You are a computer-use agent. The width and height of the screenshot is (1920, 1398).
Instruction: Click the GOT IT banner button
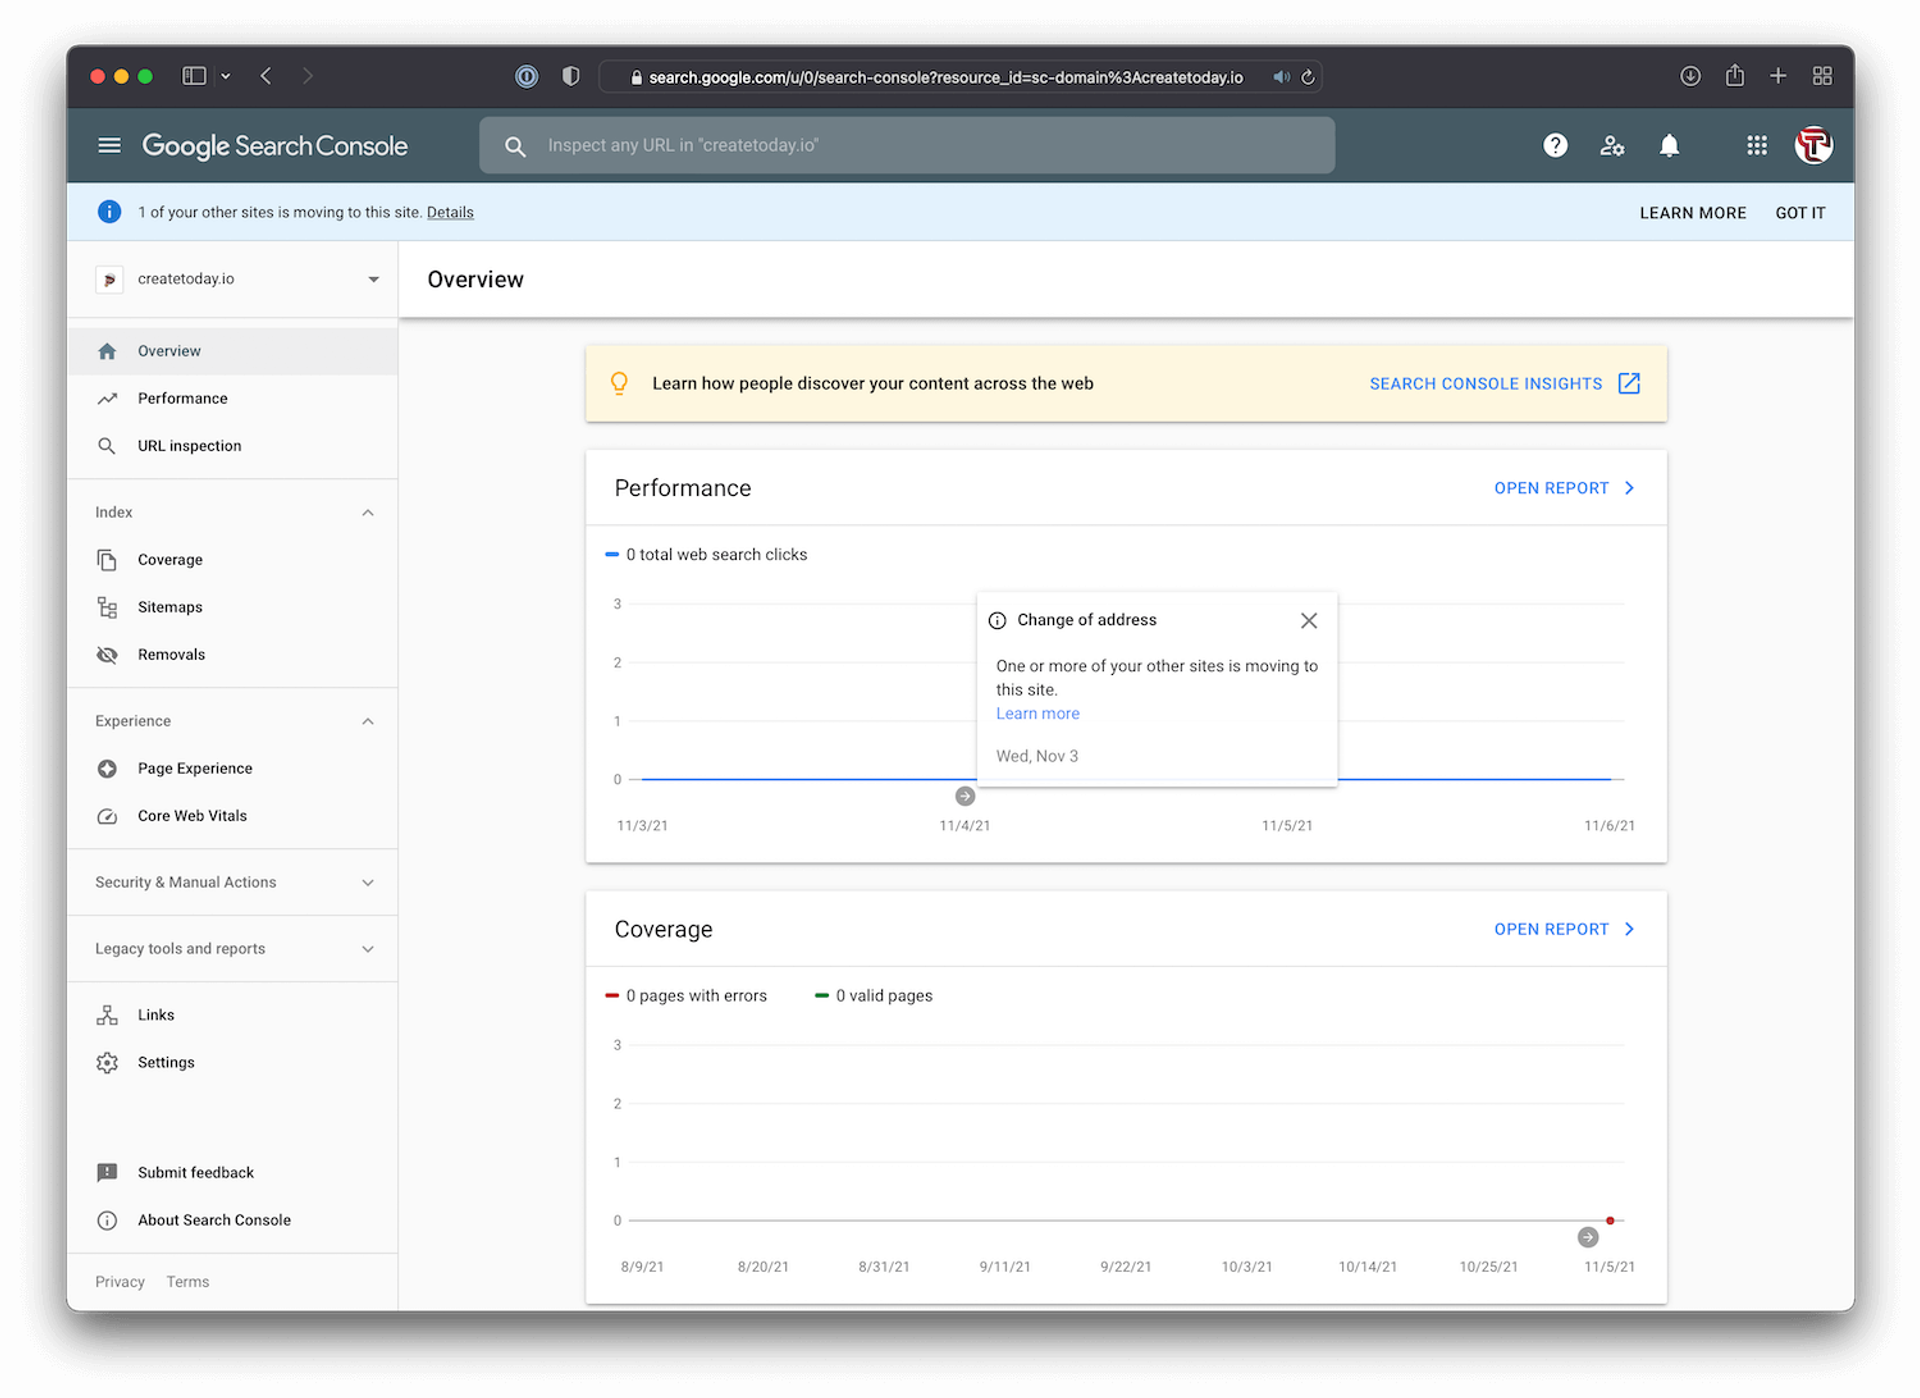[1799, 213]
